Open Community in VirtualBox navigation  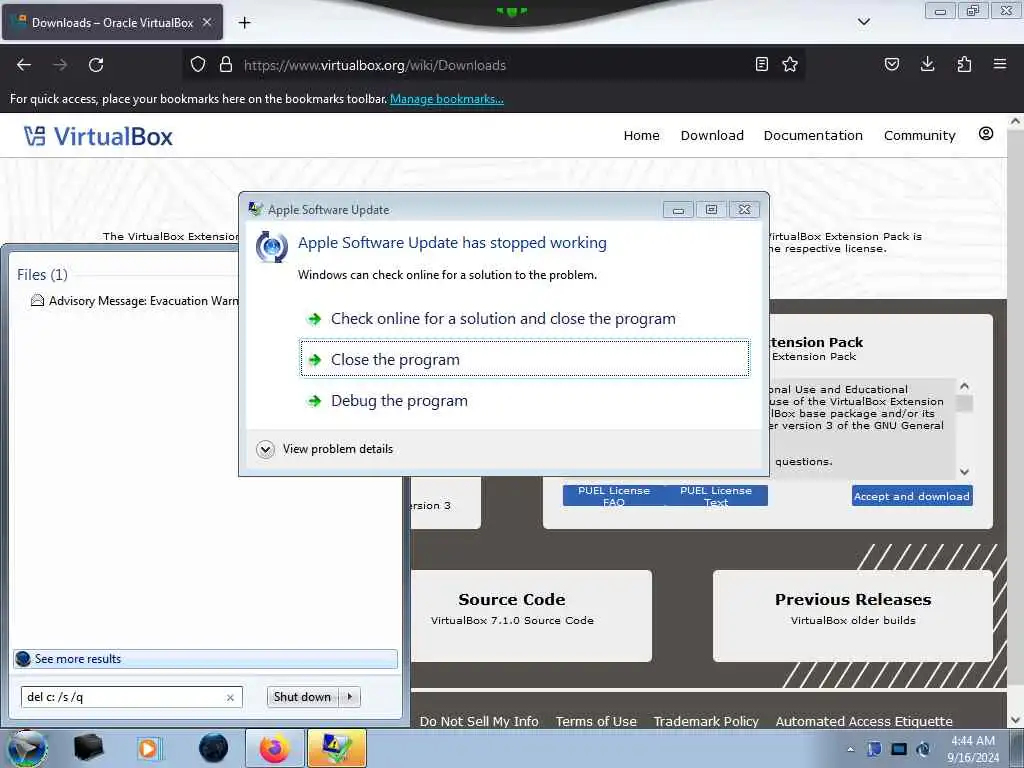[920, 135]
